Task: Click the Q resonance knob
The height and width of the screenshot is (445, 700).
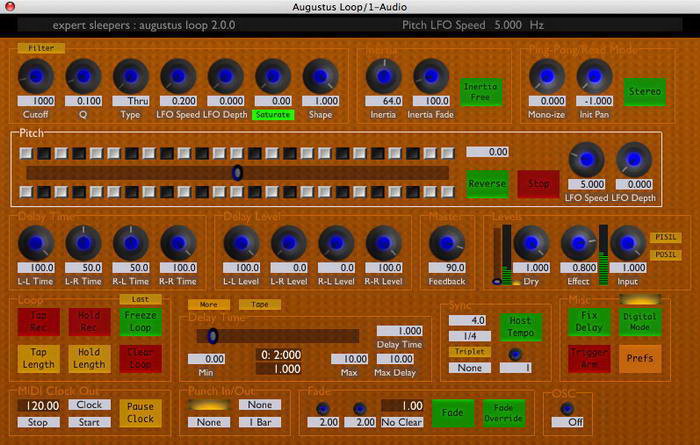Action: point(84,75)
